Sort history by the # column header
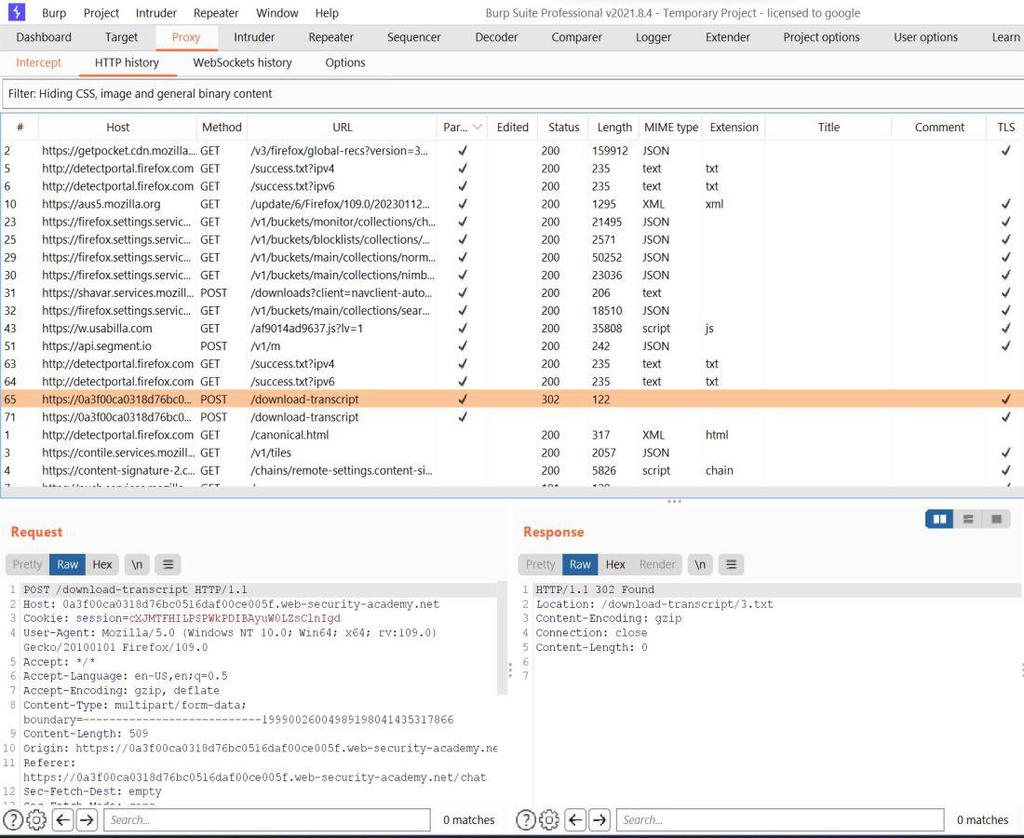Image resolution: width=1024 pixels, height=838 pixels. (x=20, y=127)
